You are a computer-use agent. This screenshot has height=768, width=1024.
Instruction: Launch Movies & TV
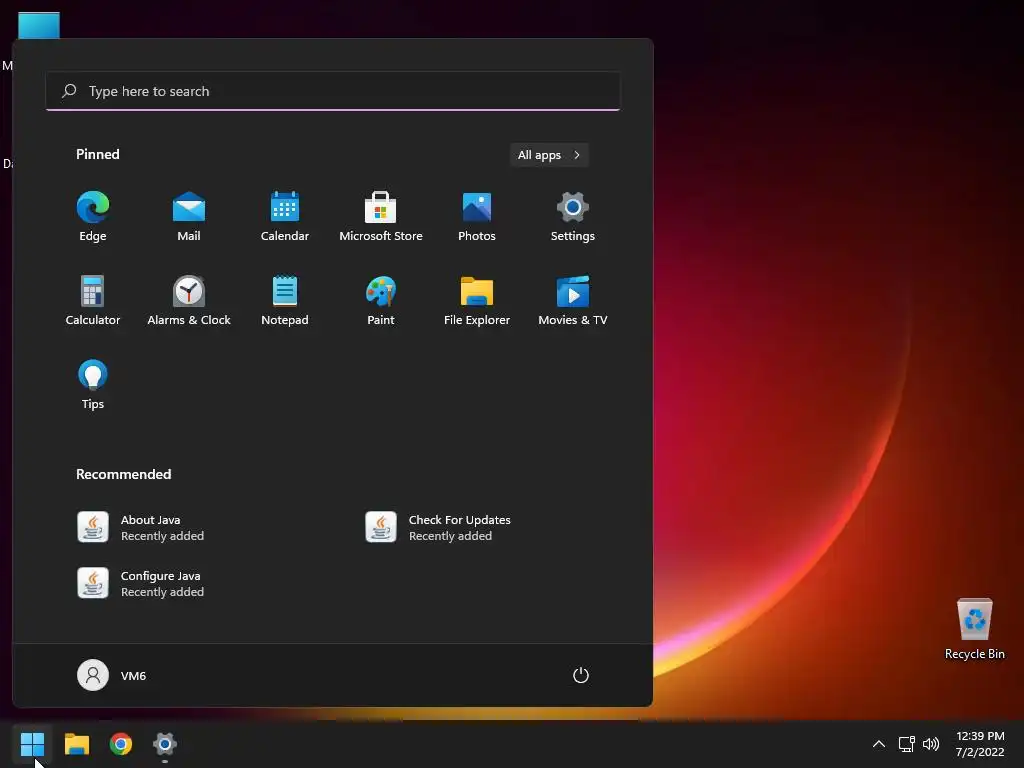tap(573, 300)
